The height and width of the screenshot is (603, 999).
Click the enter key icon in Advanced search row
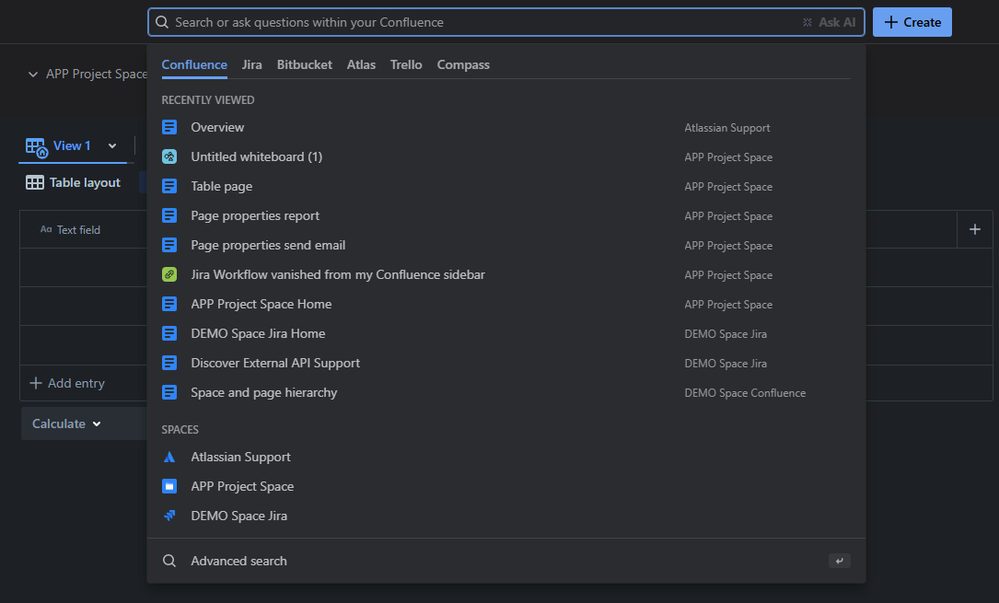(839, 561)
